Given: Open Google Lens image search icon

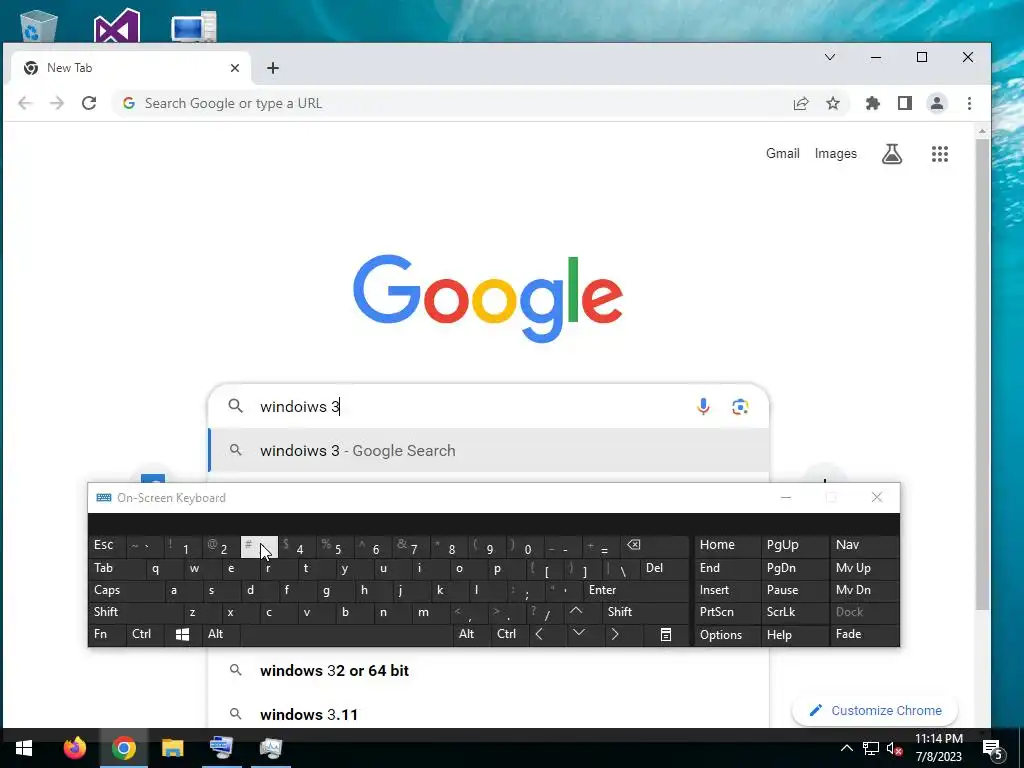Looking at the screenshot, I should pos(740,407).
